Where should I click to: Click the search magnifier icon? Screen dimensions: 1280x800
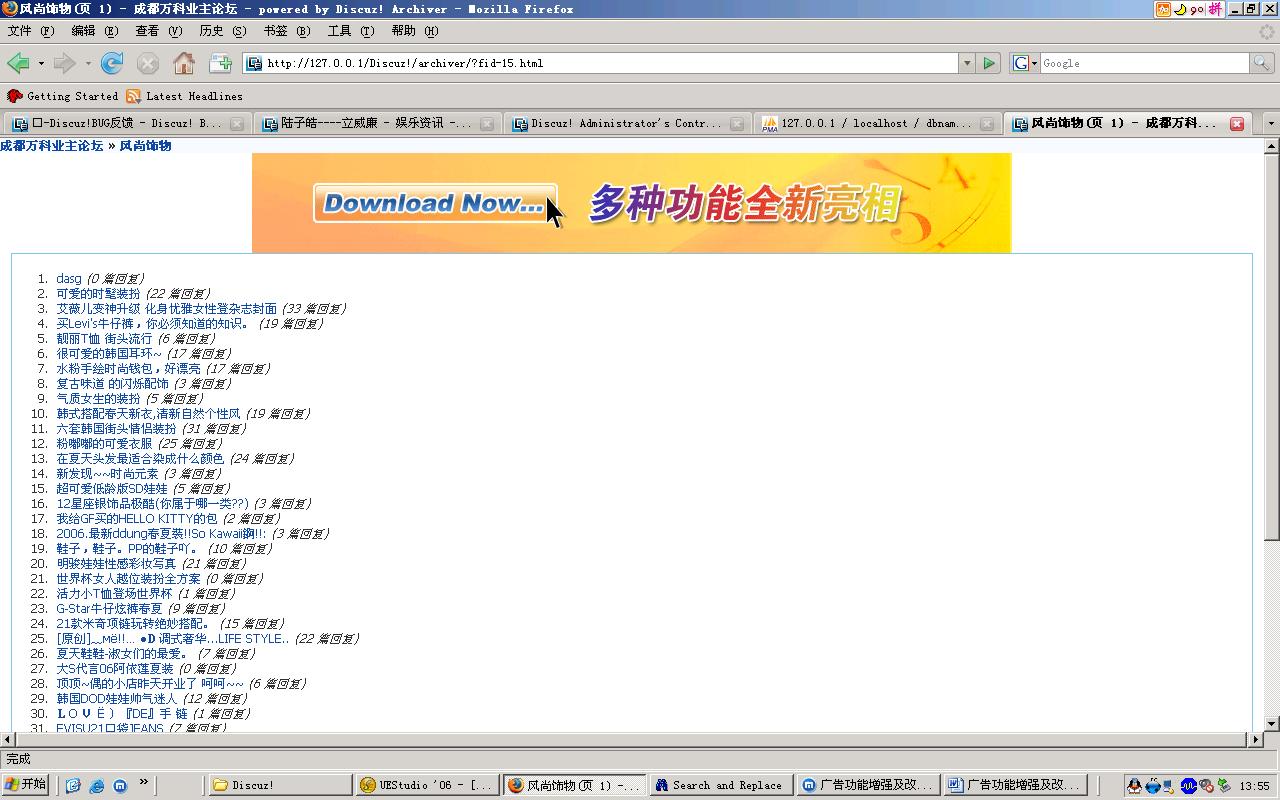point(1263,63)
